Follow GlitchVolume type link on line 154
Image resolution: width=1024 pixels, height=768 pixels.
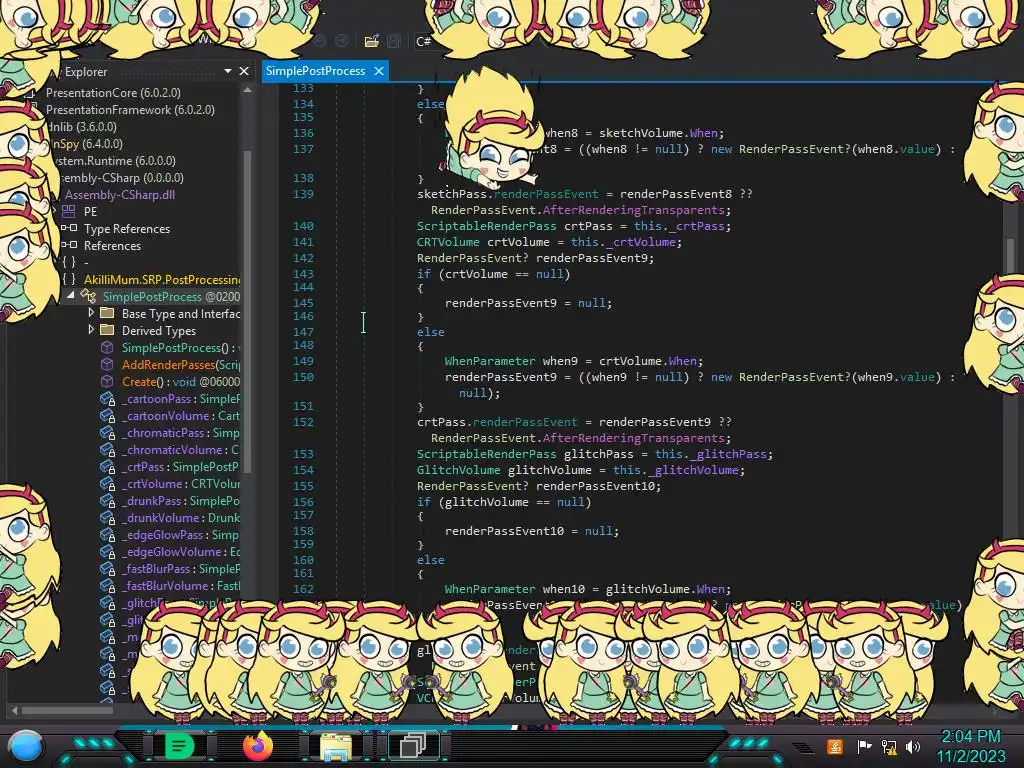pyautogui.click(x=458, y=470)
